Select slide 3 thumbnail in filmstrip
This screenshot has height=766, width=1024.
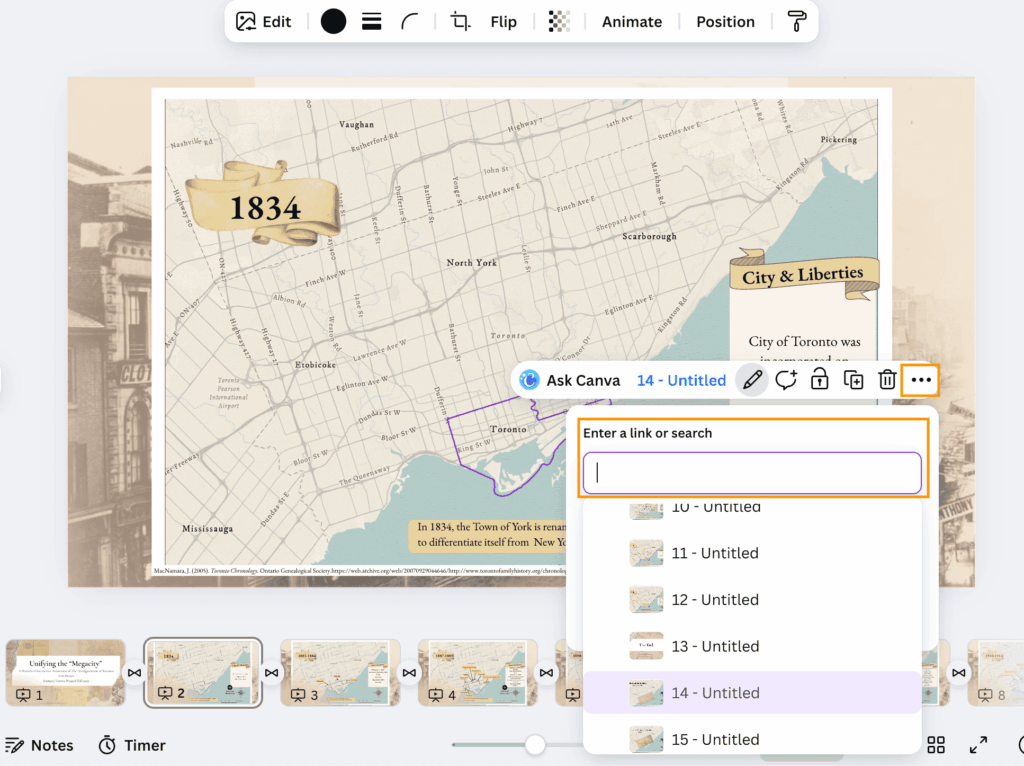click(x=340, y=665)
